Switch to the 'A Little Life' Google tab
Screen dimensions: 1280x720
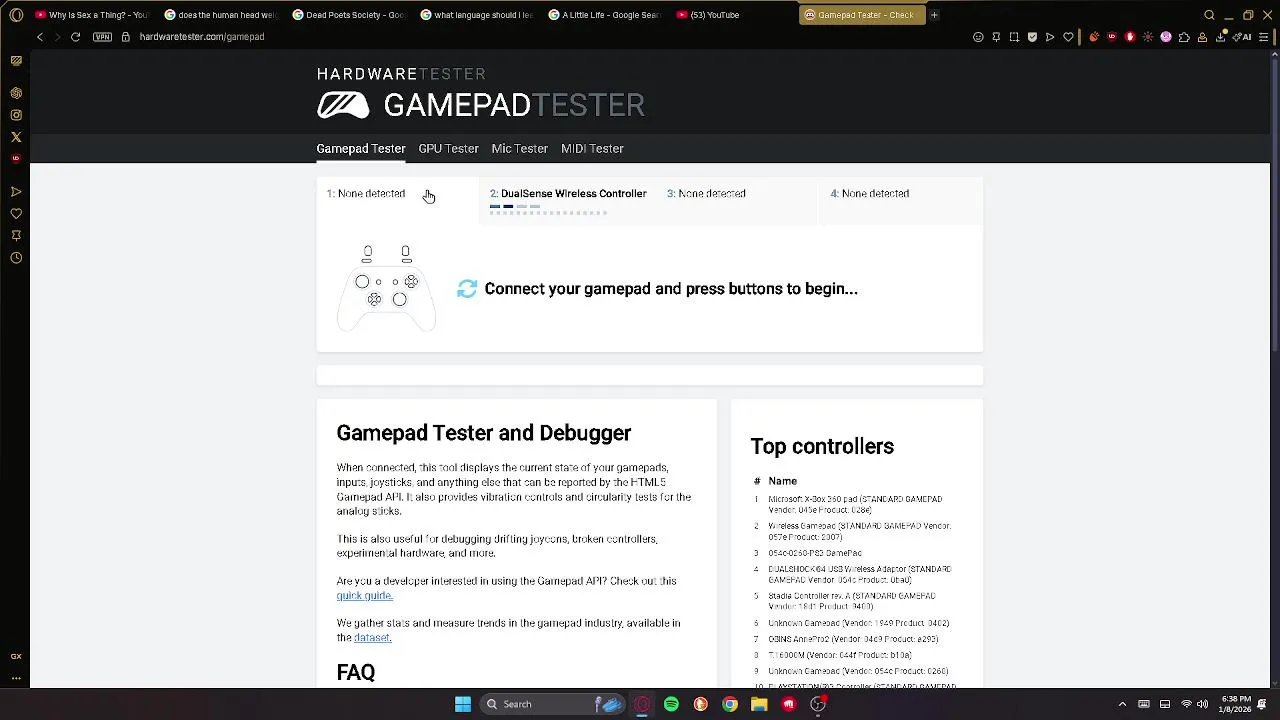(604, 15)
